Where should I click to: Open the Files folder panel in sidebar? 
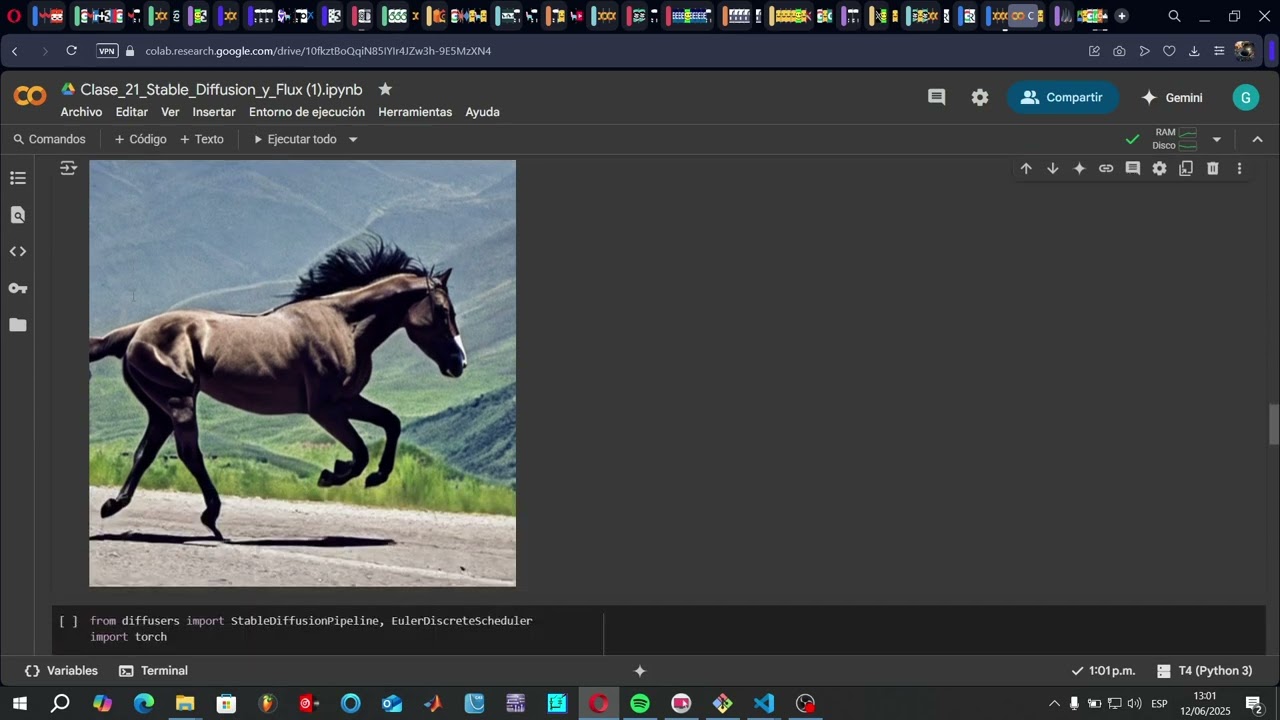(18, 325)
